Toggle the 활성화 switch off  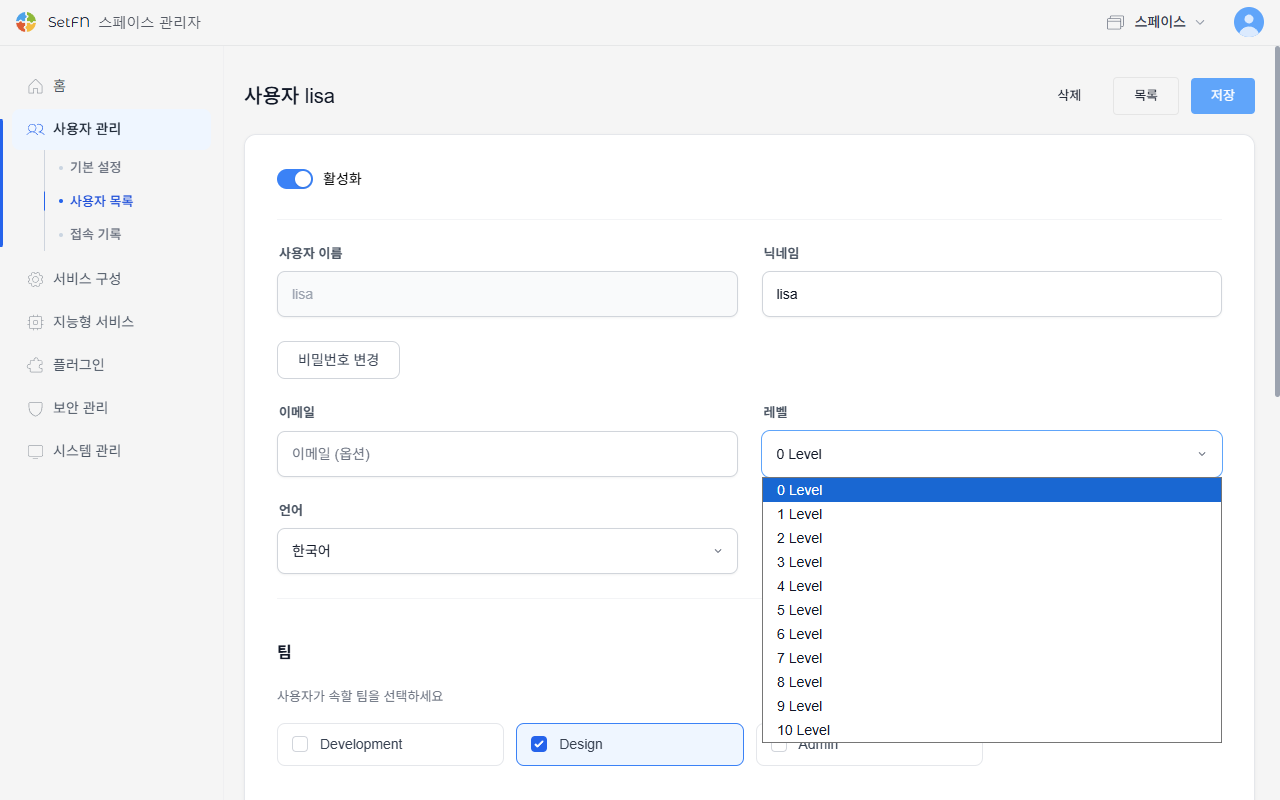click(x=295, y=179)
